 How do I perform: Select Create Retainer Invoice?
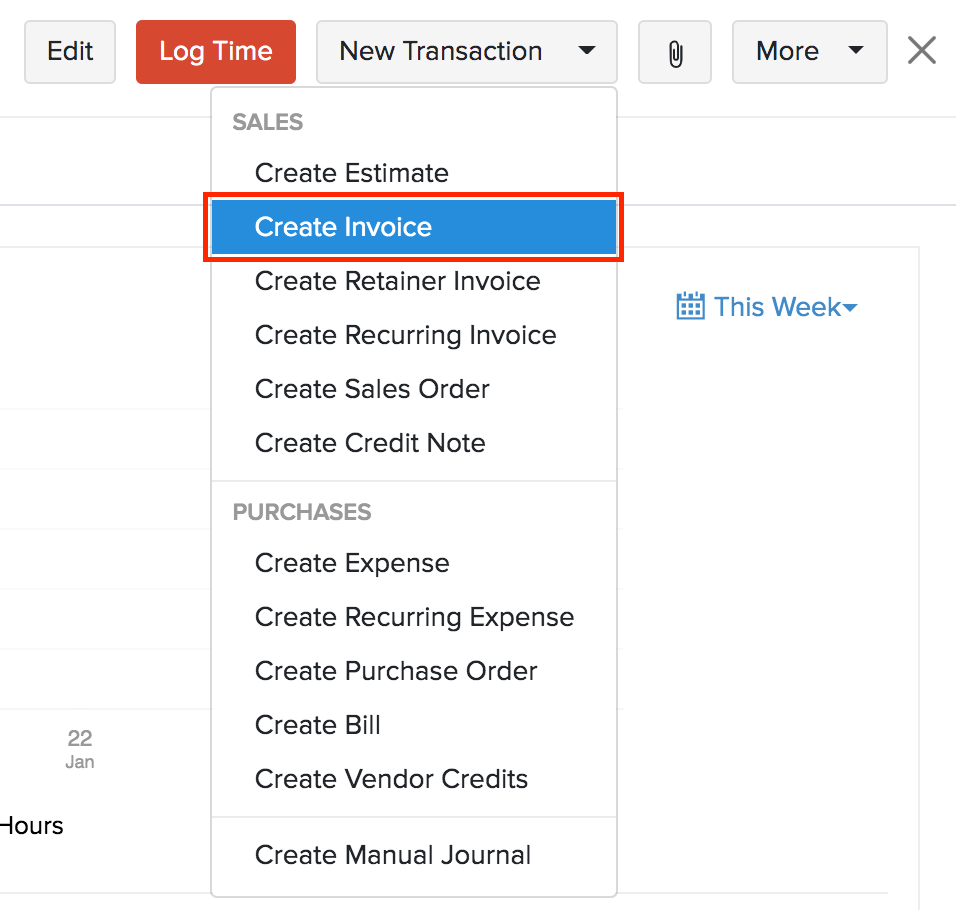397,281
